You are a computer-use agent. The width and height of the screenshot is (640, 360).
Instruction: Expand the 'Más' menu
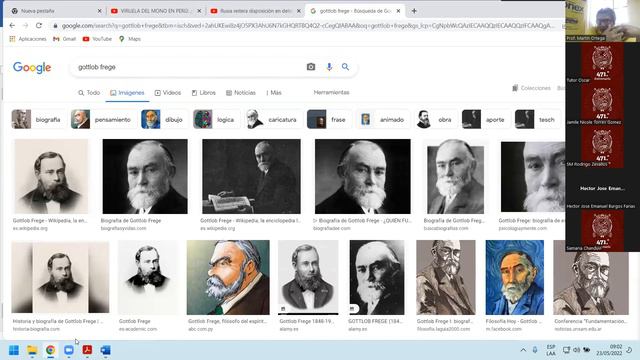(274, 93)
